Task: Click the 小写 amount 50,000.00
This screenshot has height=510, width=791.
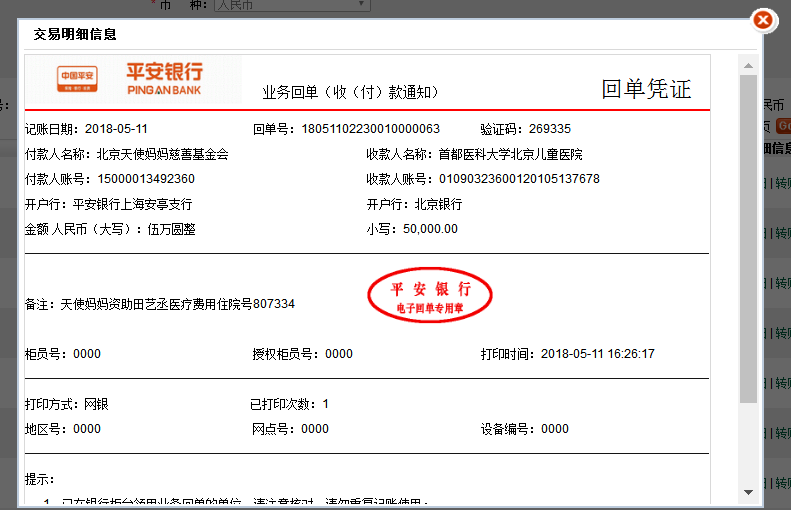Action: 430,229
